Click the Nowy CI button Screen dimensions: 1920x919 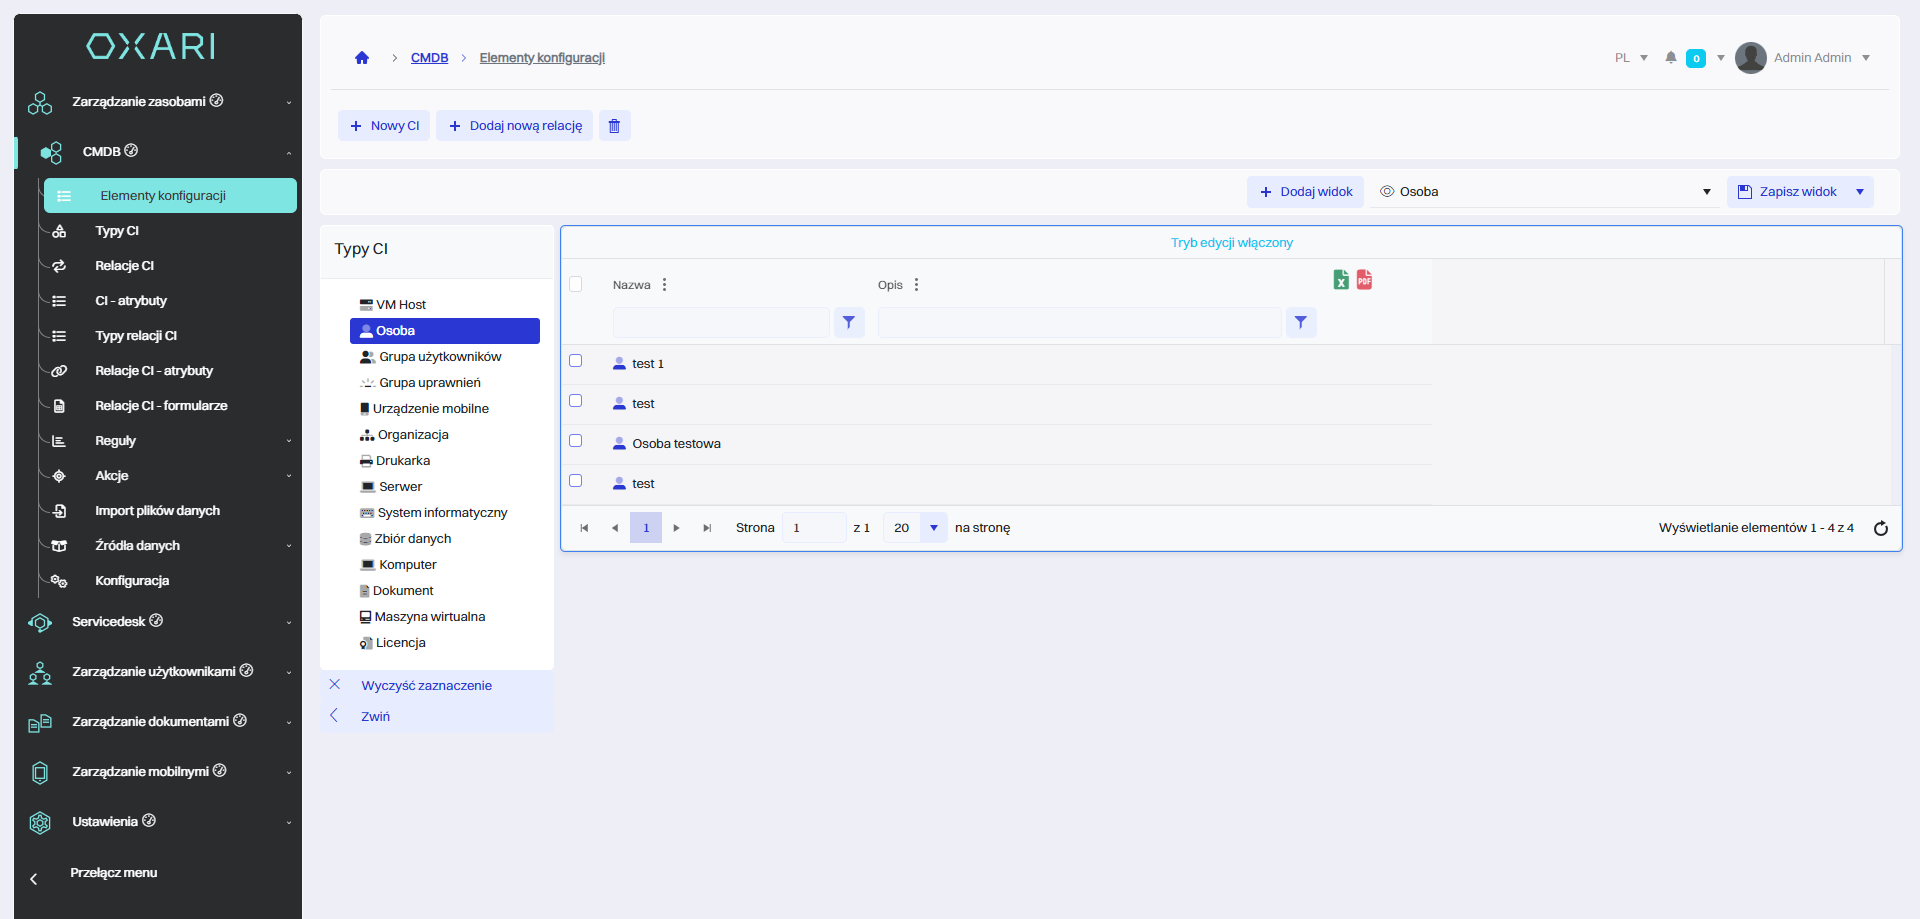tap(384, 126)
